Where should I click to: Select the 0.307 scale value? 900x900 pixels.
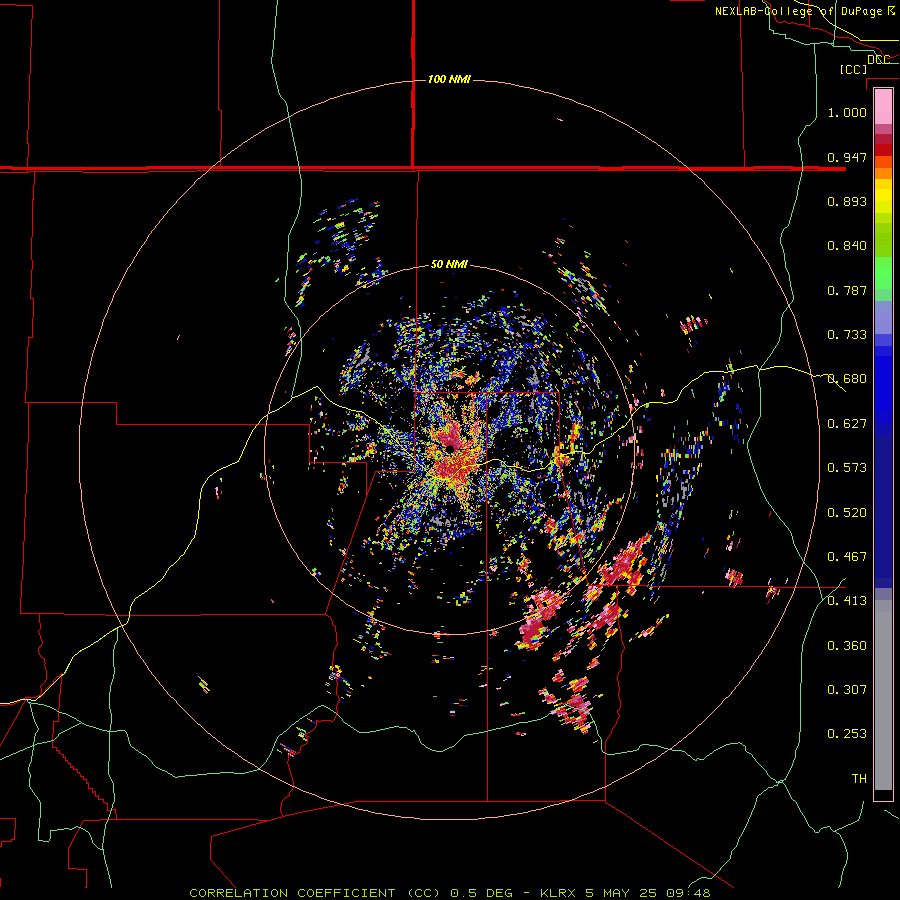pos(847,690)
